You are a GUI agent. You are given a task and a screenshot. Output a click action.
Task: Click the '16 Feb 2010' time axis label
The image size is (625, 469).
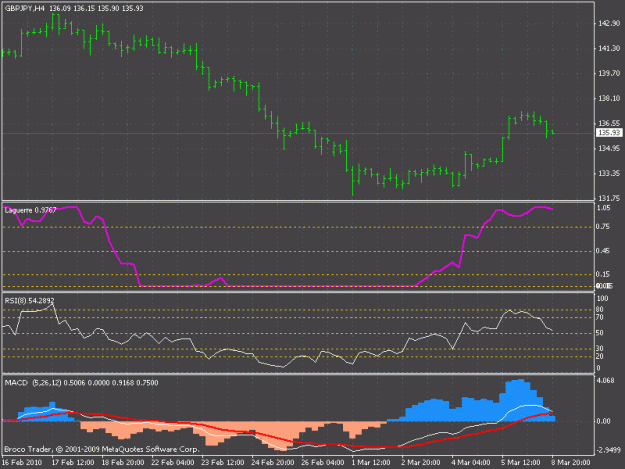(22, 463)
